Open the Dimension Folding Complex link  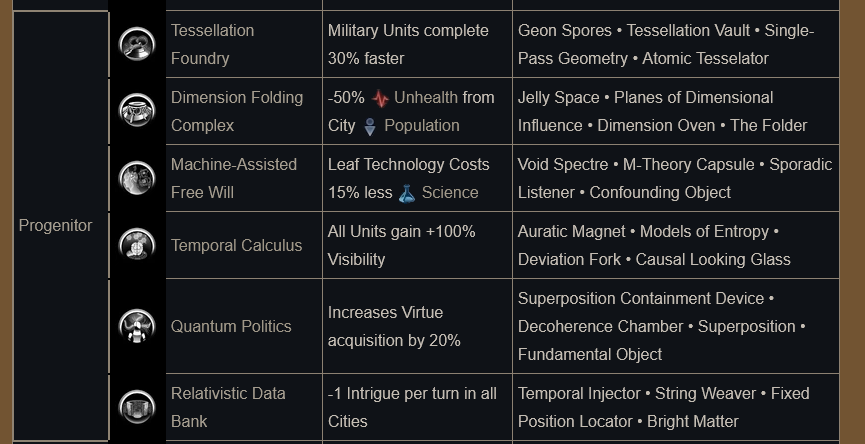[237, 111]
